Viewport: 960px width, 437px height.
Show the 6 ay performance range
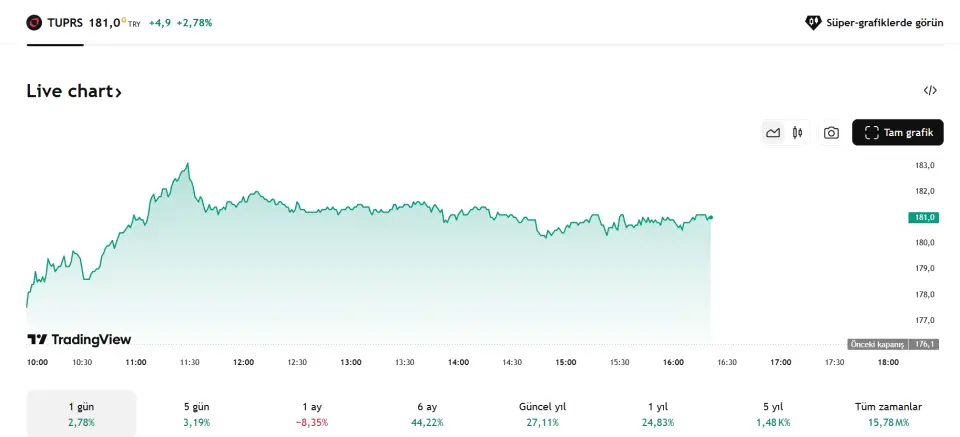pyautogui.click(x=427, y=414)
